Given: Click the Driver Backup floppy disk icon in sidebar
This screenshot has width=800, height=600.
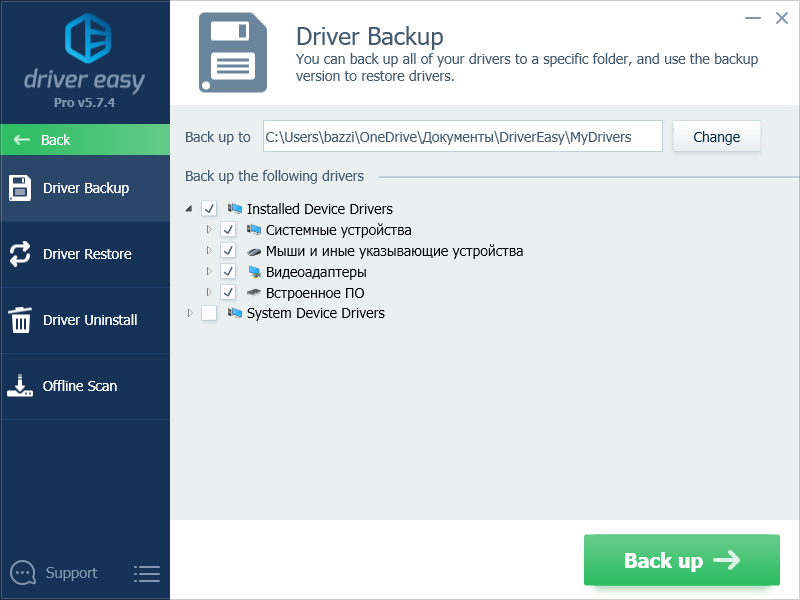Looking at the screenshot, I should pos(20,188).
